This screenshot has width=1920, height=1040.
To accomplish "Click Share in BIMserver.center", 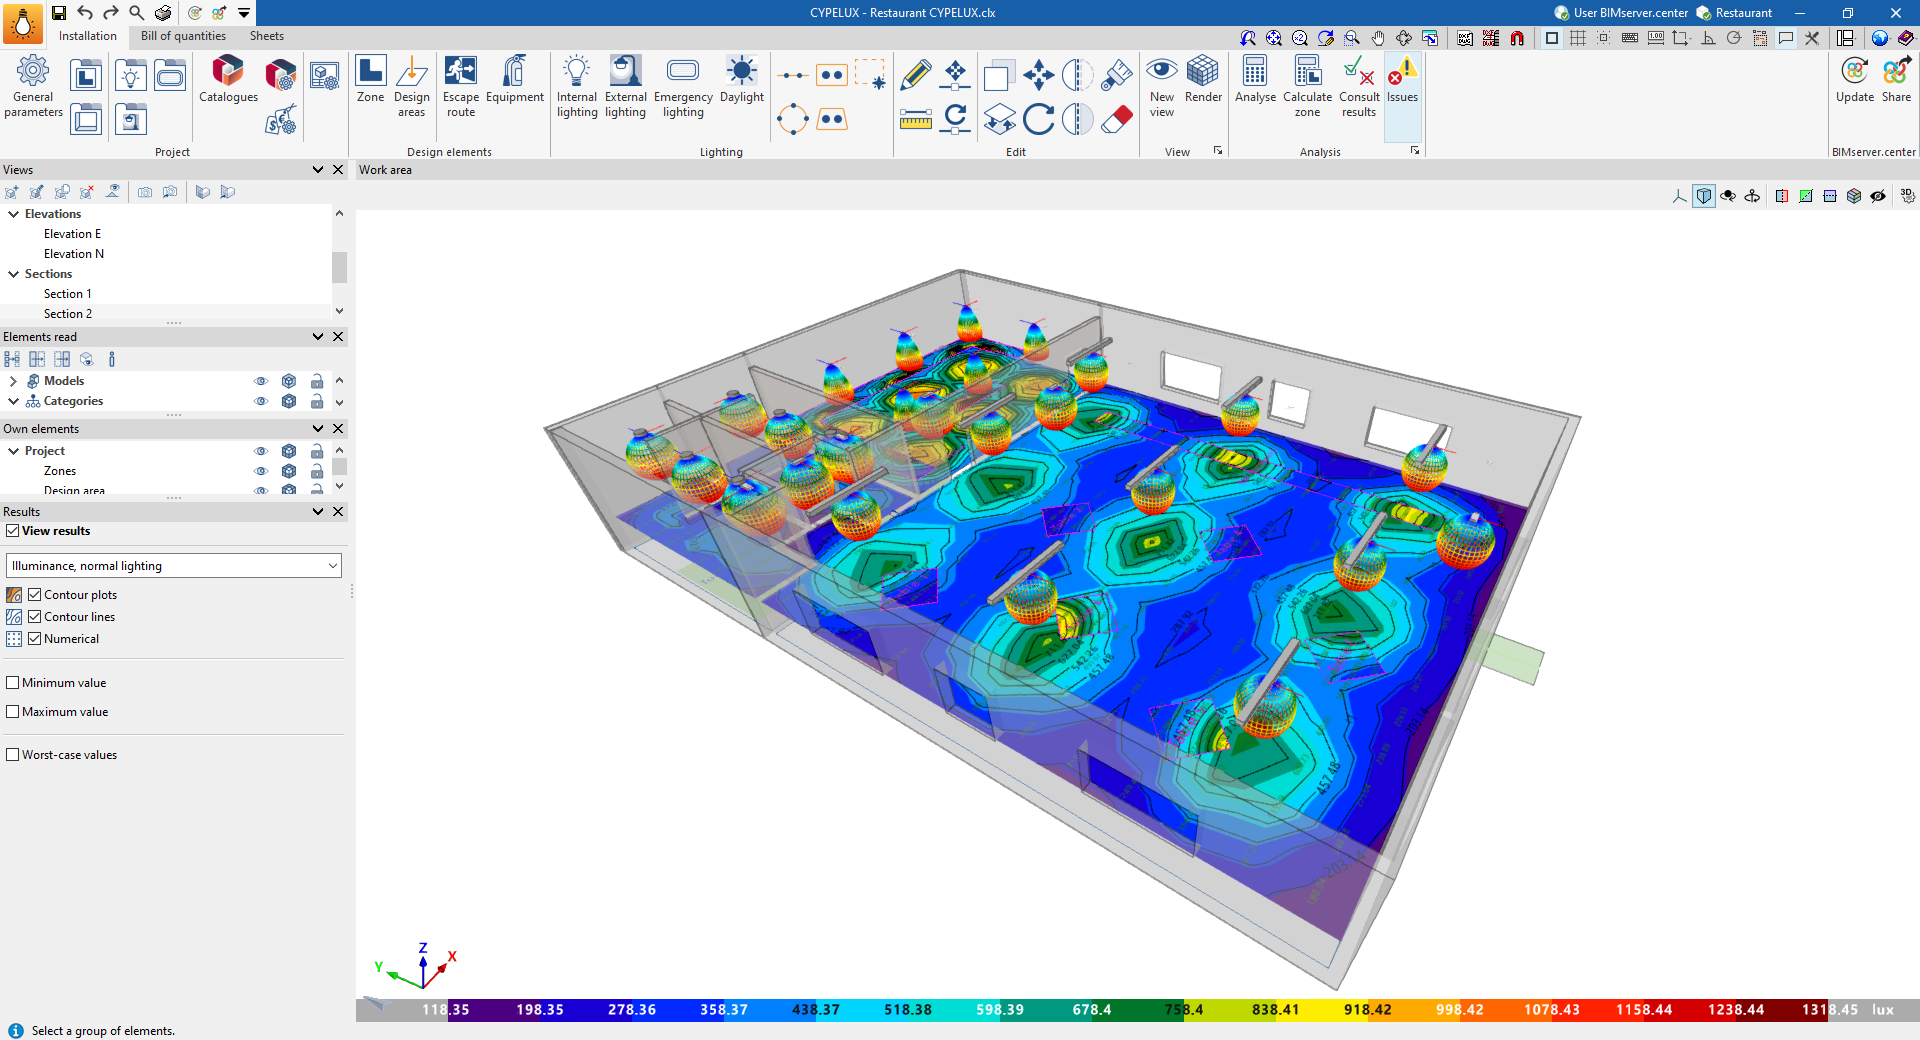I will pos(1896,80).
